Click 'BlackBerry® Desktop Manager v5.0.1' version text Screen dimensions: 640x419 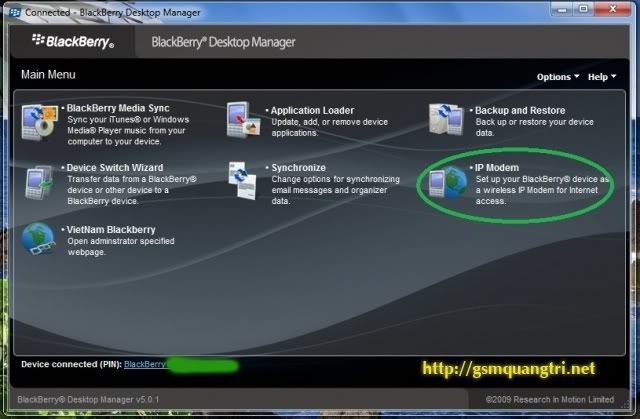click(88, 399)
